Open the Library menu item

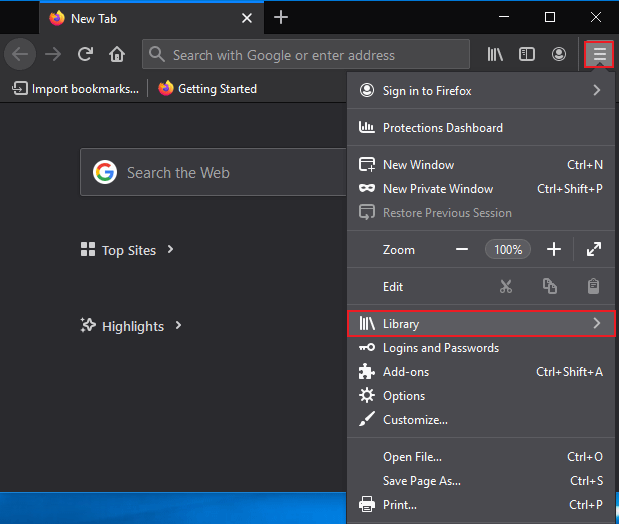(481, 324)
